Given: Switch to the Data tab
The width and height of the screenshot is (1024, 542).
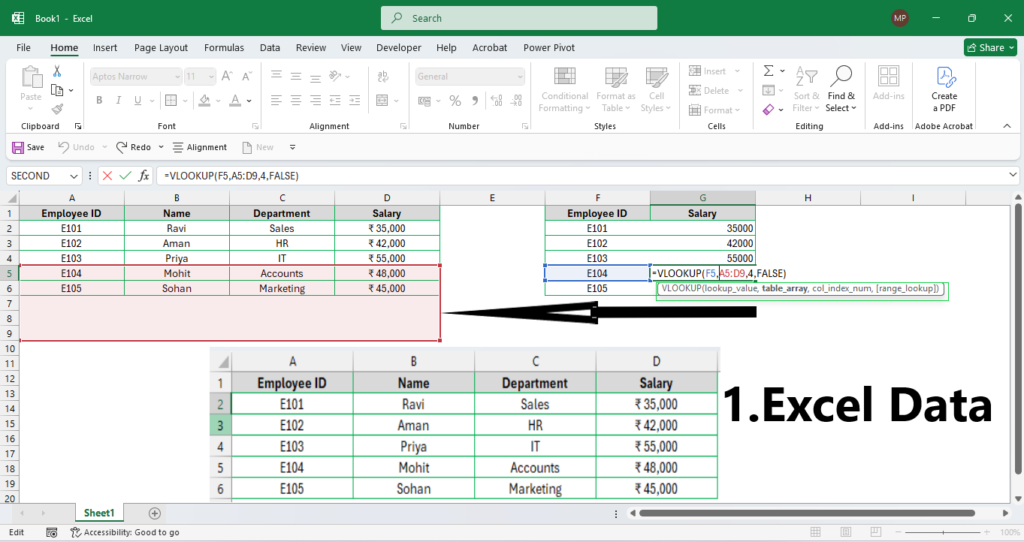Looking at the screenshot, I should click(x=270, y=48).
